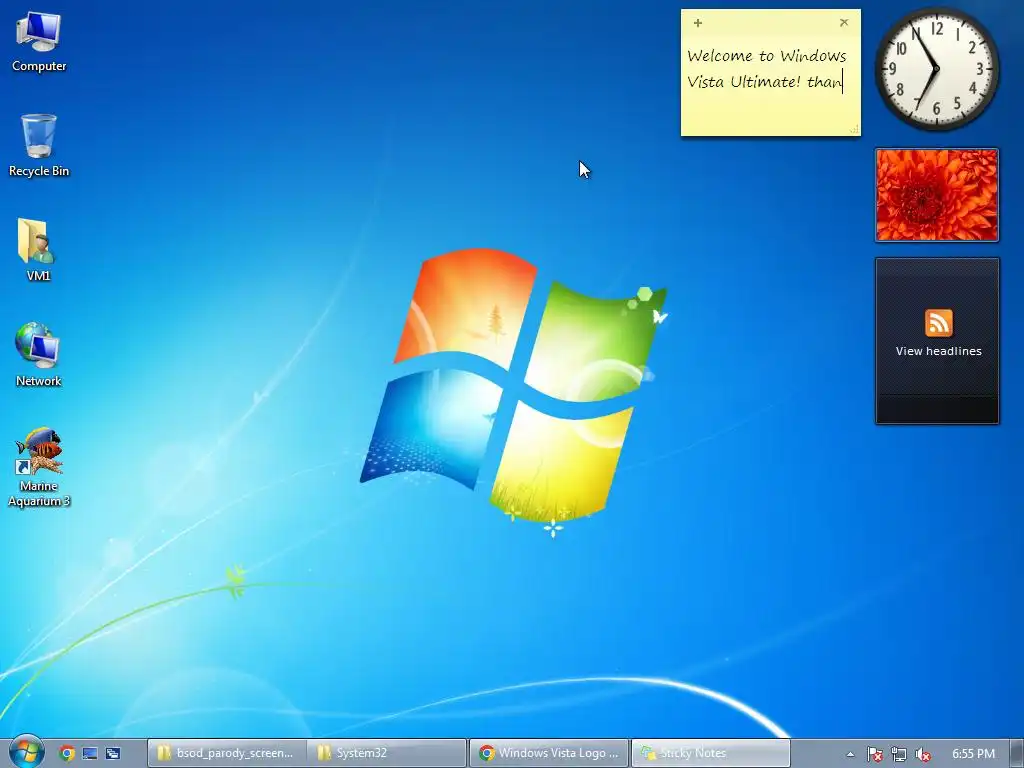Show hidden tray icons arrow
This screenshot has height=768, width=1024.
coord(850,754)
